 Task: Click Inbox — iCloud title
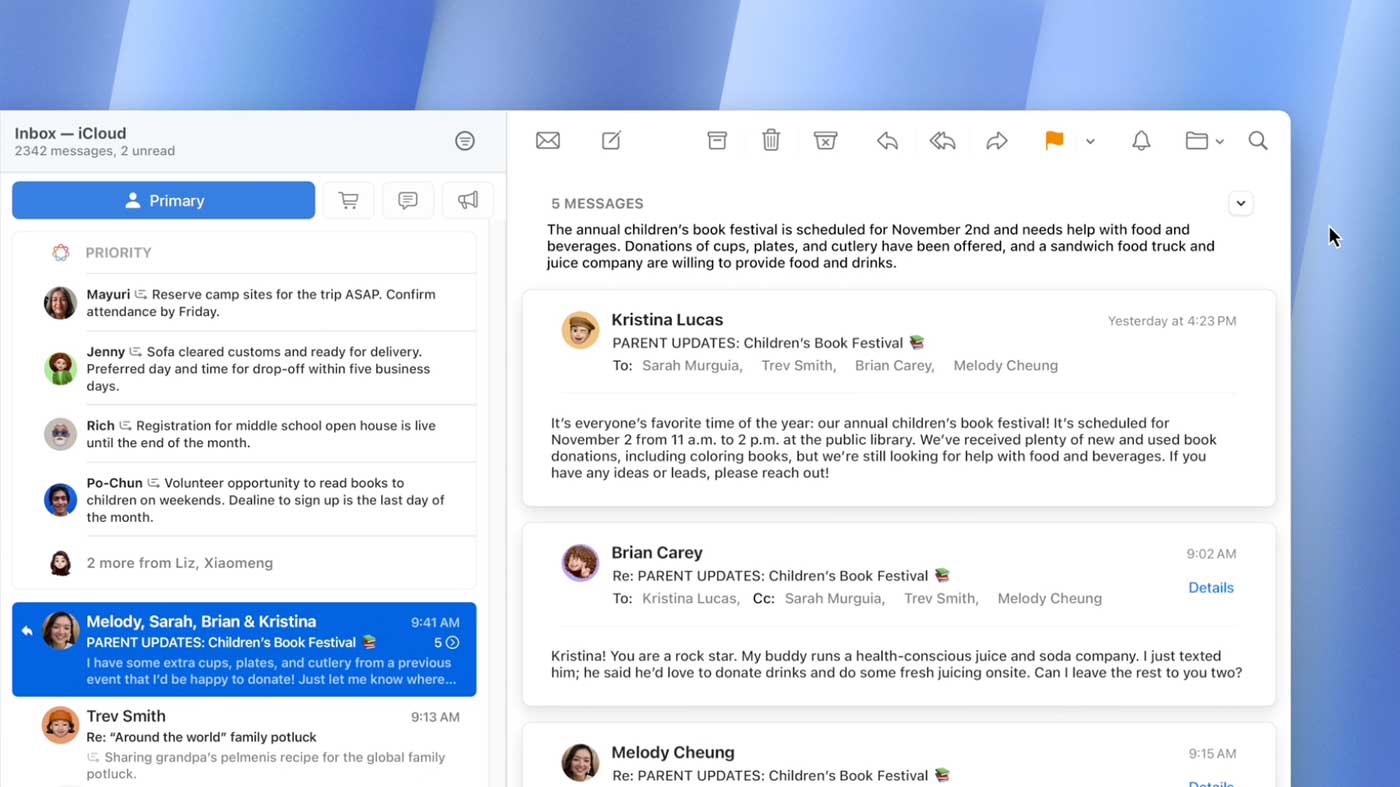tap(70, 133)
